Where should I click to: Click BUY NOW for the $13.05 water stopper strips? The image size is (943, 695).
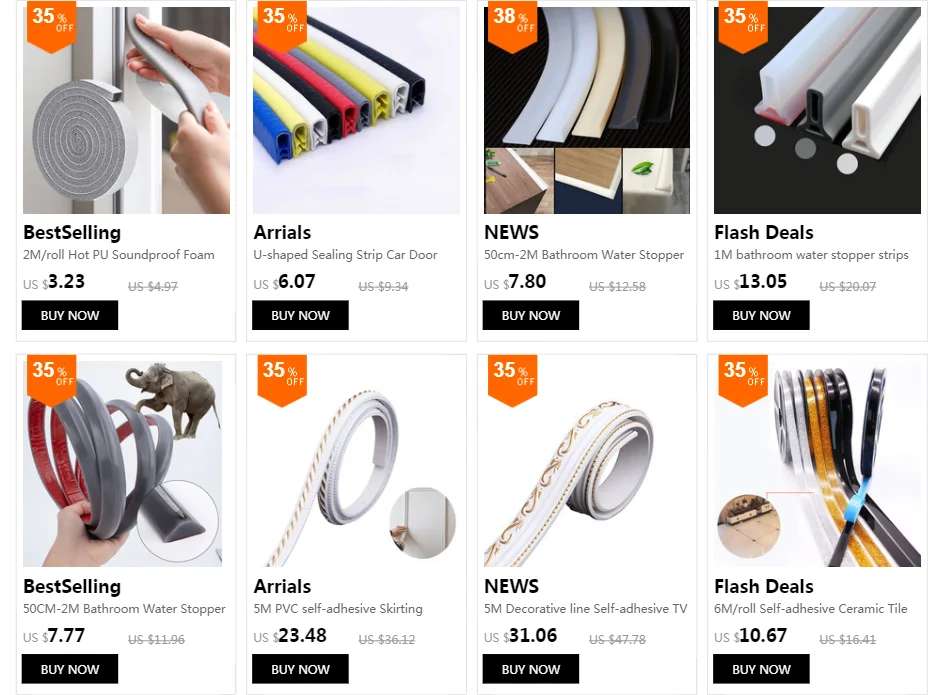tap(761, 315)
